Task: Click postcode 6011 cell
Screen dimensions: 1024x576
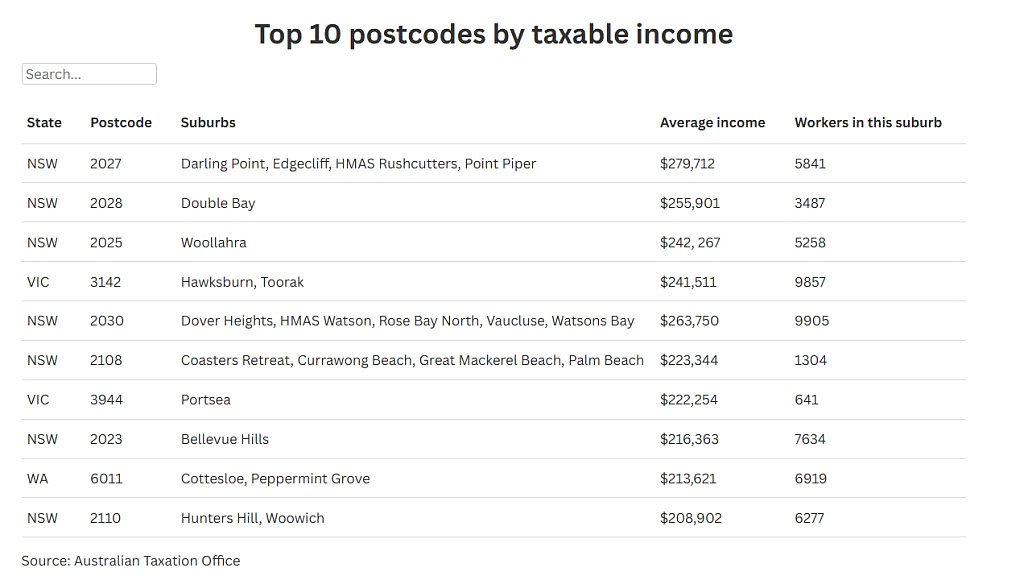Action: pos(106,479)
